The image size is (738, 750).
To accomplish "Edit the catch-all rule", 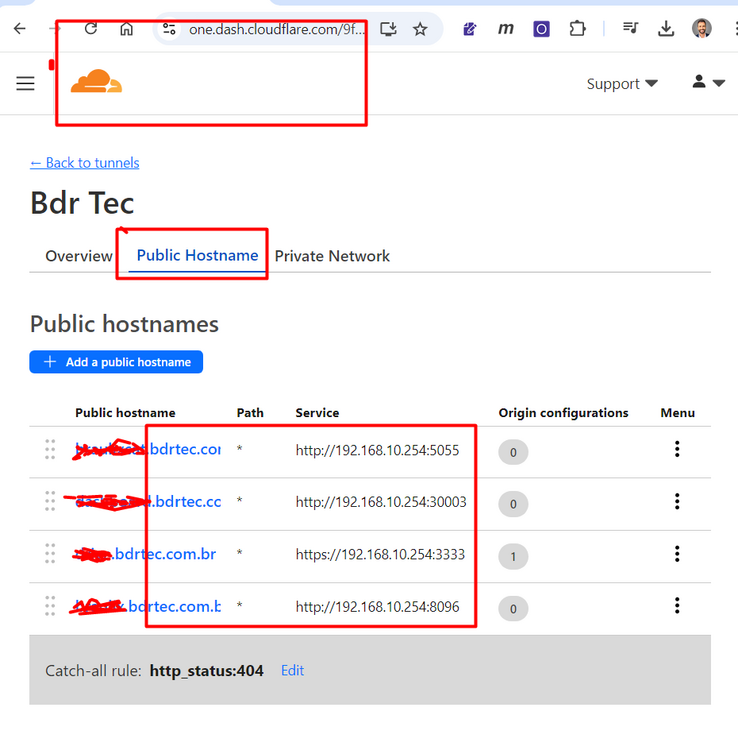I will (x=292, y=671).
